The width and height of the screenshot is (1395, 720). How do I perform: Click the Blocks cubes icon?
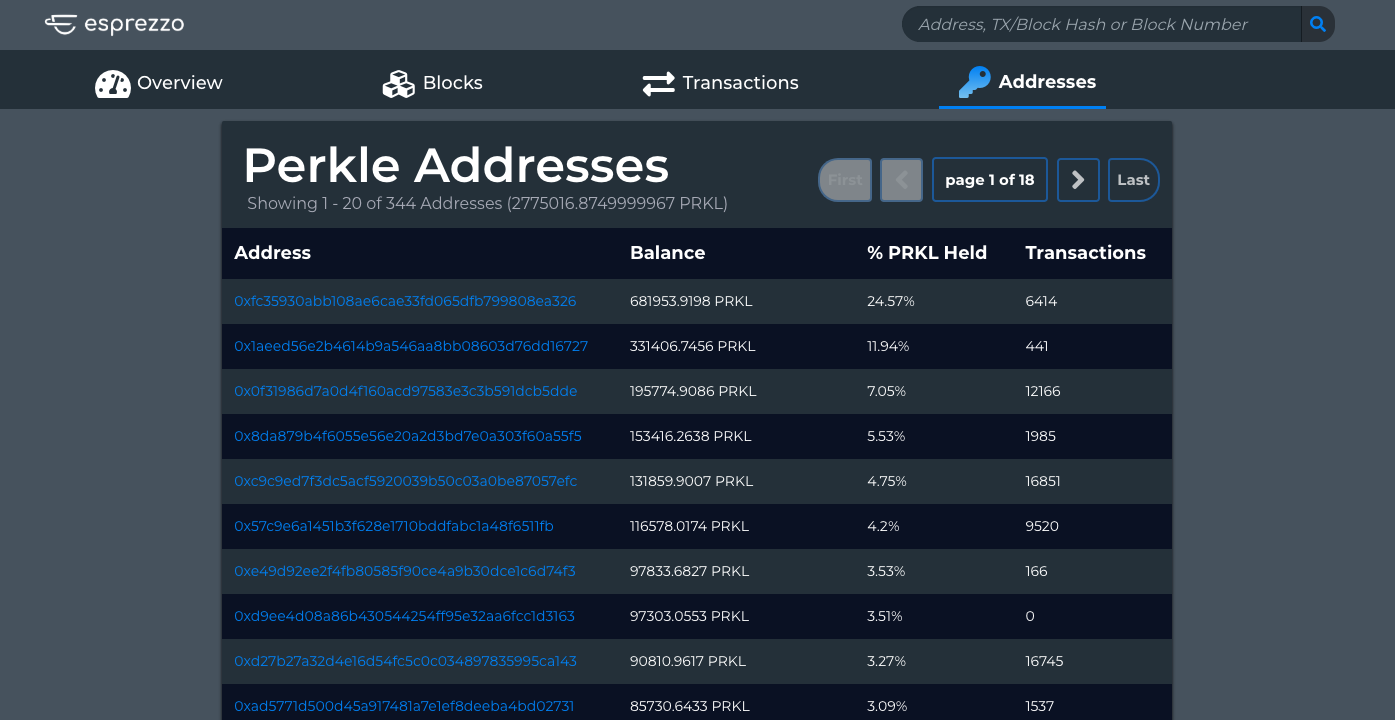[x=399, y=83]
